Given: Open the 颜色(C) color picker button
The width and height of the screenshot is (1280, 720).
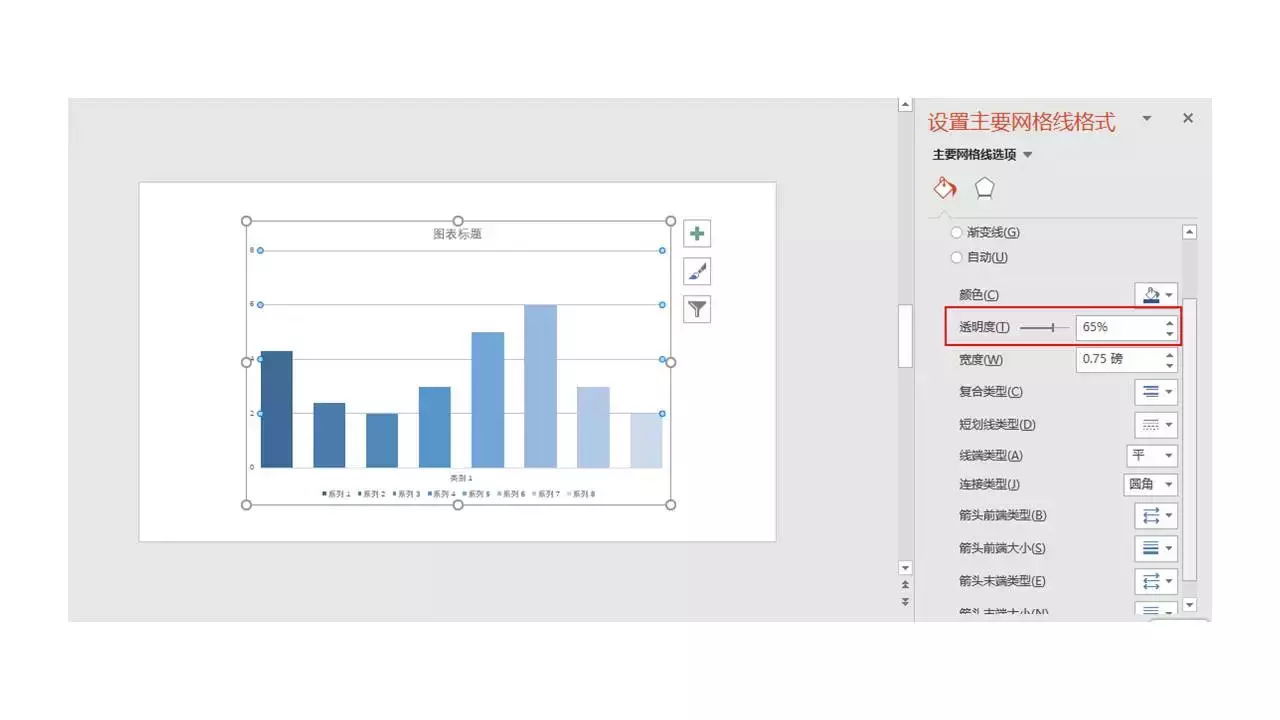Looking at the screenshot, I should pyautogui.click(x=1156, y=295).
